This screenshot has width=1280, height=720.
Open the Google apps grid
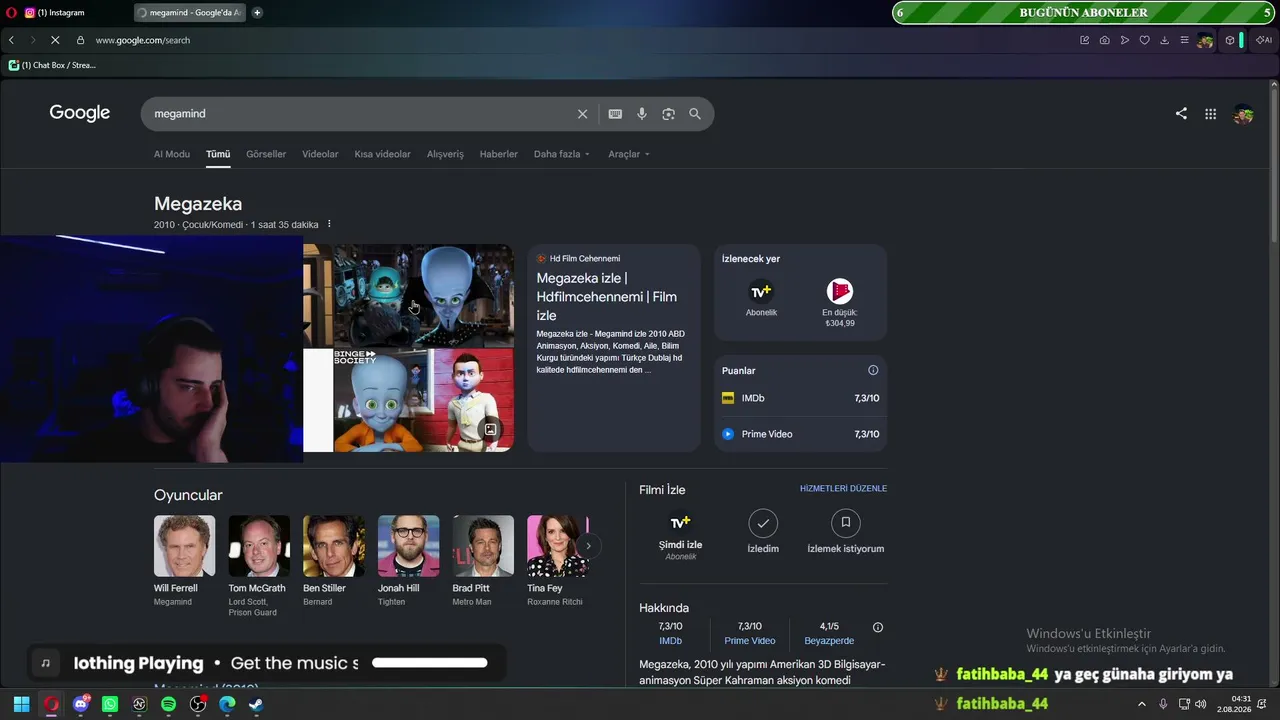(x=1210, y=114)
